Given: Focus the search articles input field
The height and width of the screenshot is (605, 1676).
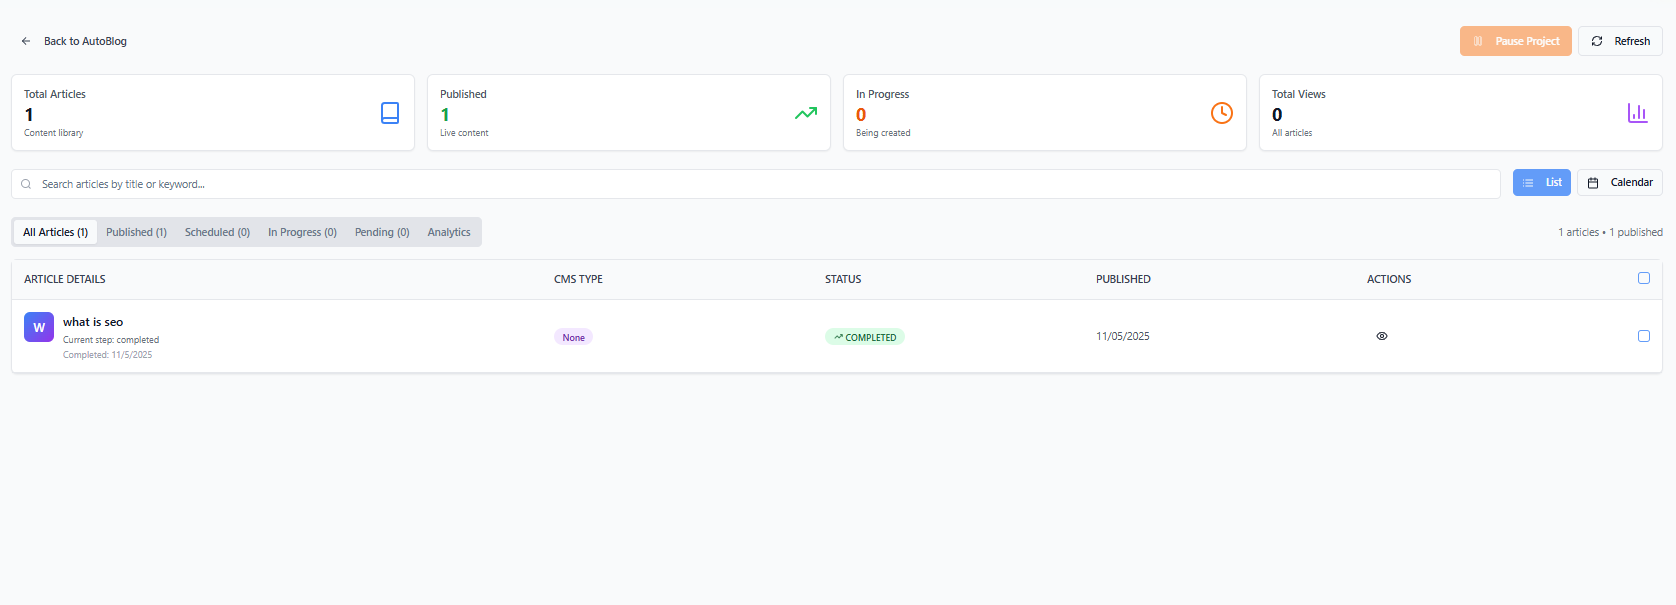Looking at the screenshot, I should (x=756, y=184).
